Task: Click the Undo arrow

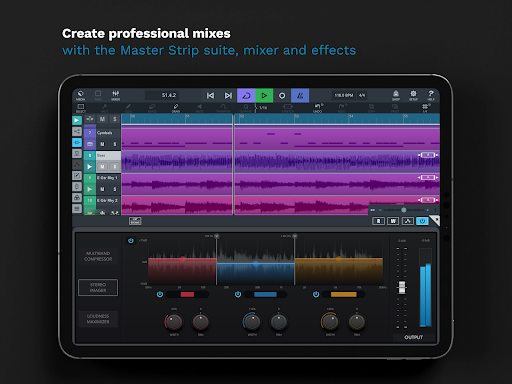Action: (318, 108)
